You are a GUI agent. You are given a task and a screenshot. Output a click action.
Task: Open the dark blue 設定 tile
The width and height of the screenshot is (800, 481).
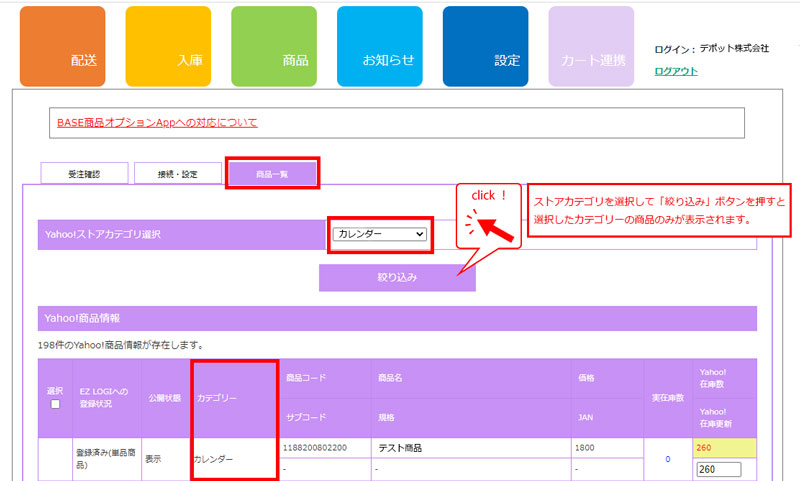(486, 46)
